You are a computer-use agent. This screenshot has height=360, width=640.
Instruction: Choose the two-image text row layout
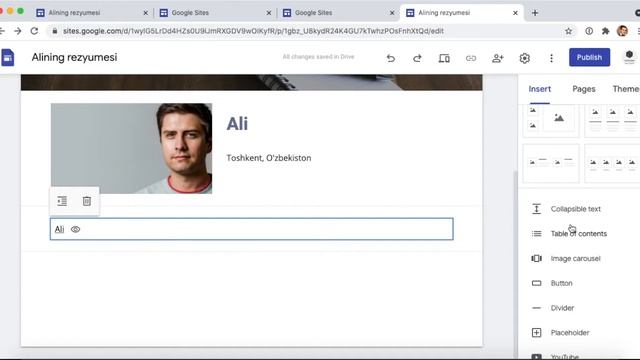coord(551,163)
